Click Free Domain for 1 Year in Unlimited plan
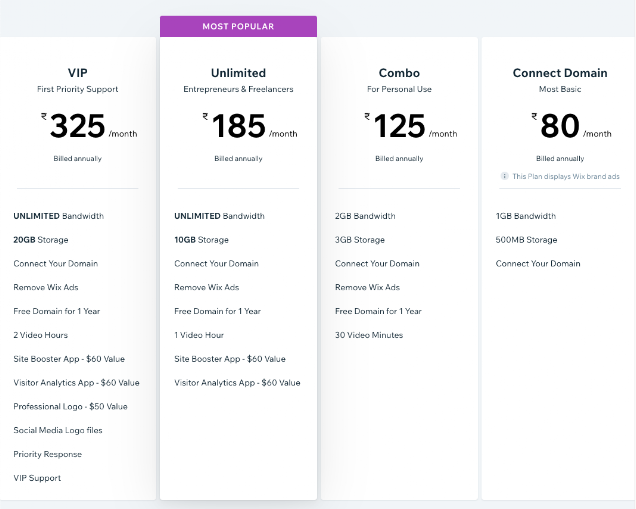The image size is (636, 509). (x=217, y=311)
